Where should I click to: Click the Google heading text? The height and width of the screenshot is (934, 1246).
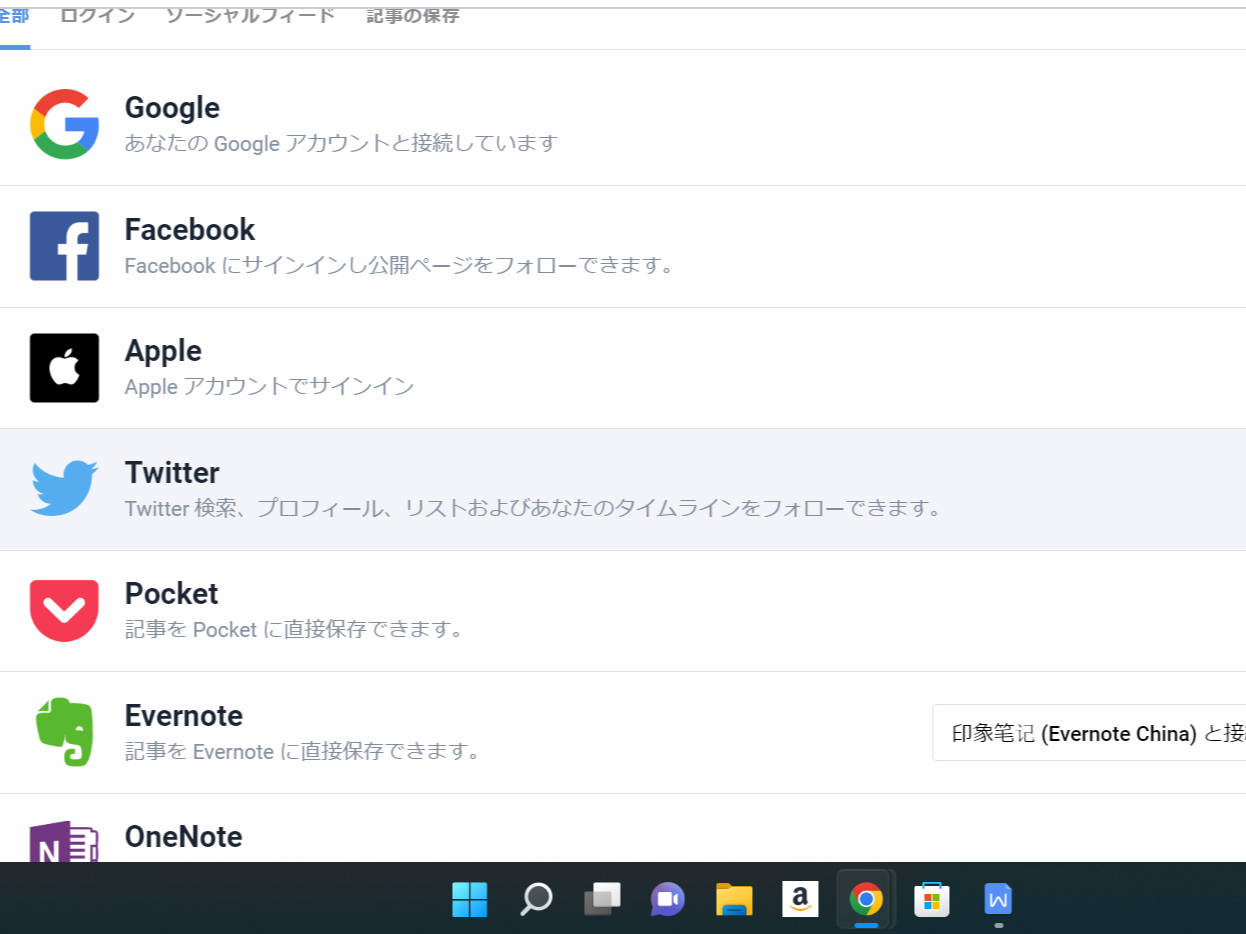(172, 108)
